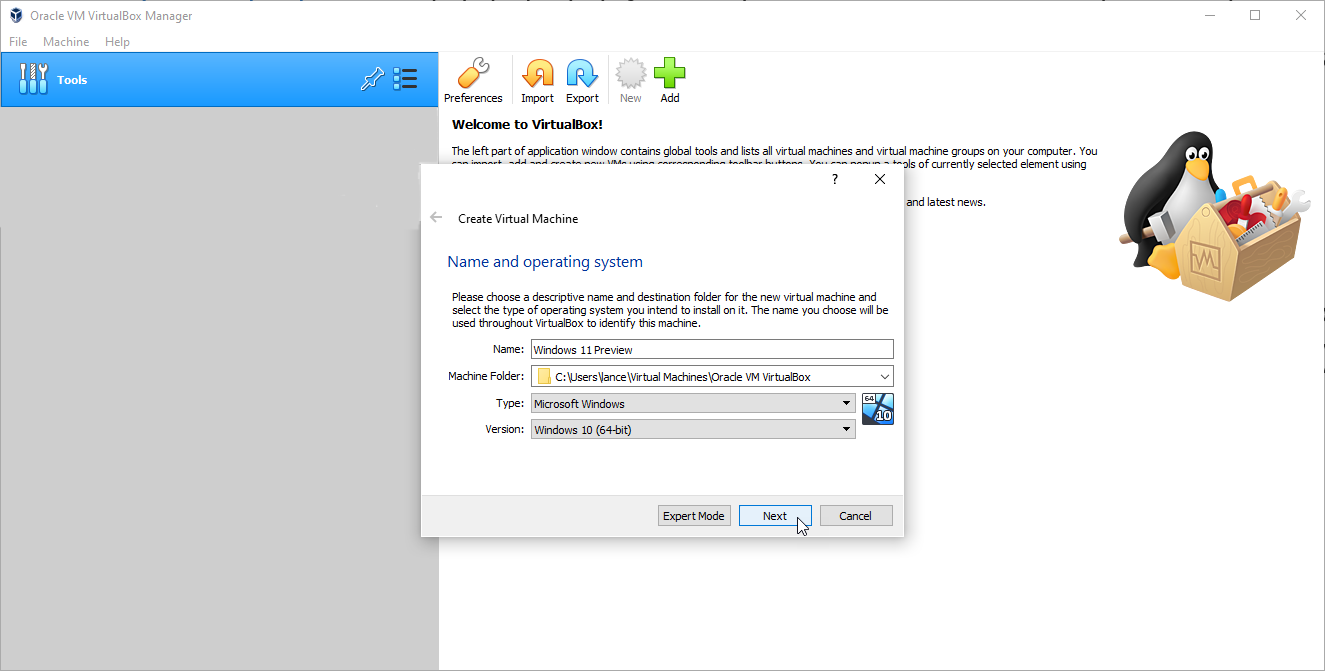Click the pin icon on the Tools row

point(372,80)
